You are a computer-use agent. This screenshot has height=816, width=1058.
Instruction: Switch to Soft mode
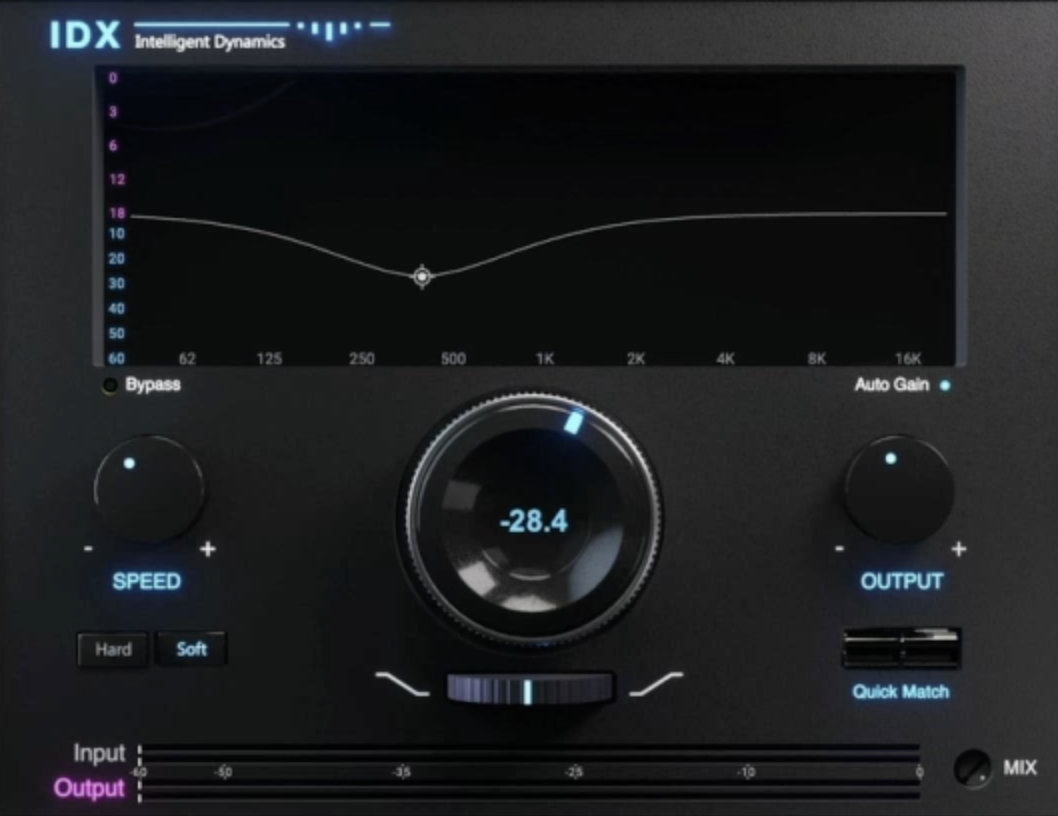click(190, 649)
